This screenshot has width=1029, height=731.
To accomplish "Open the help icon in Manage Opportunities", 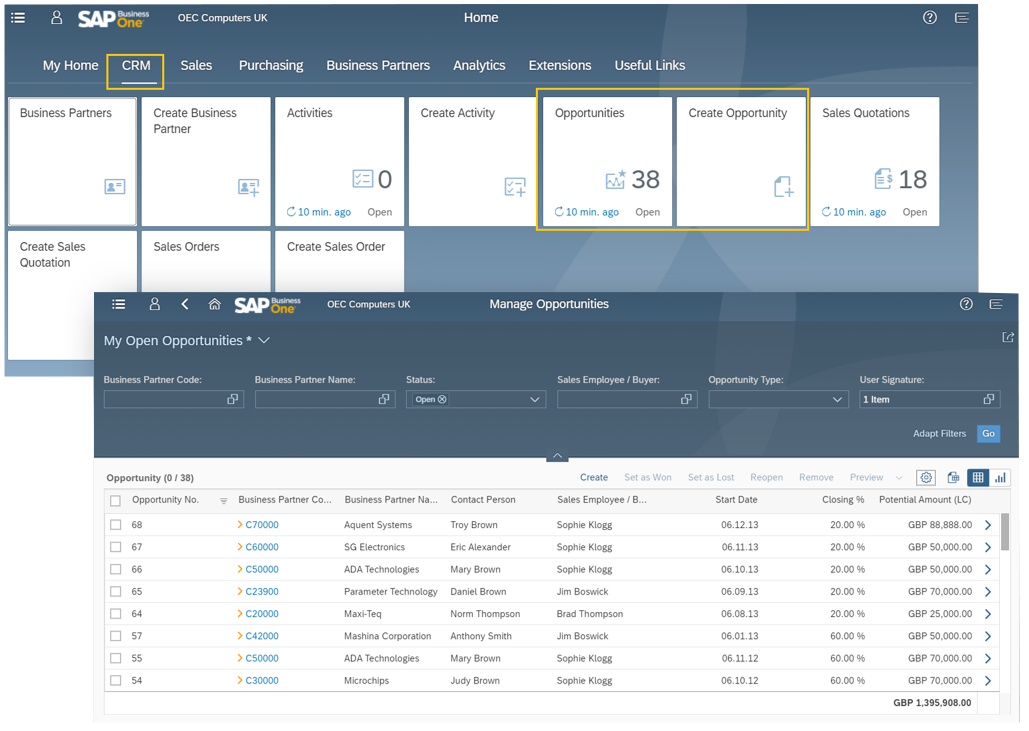I will click(x=966, y=304).
